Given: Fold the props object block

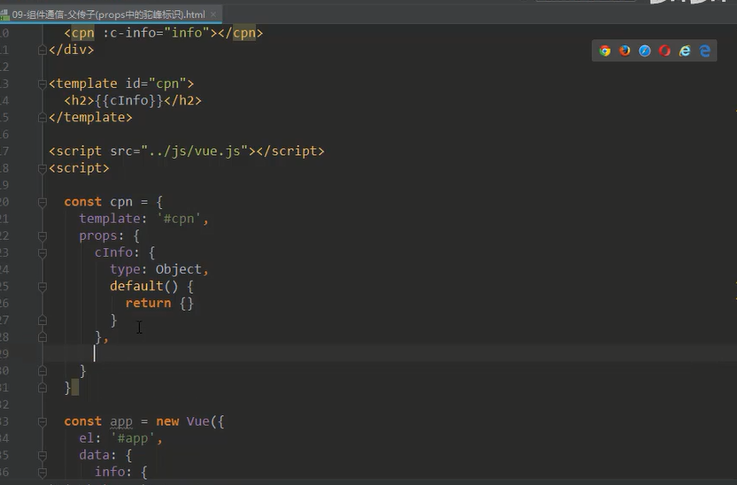Looking at the screenshot, I should point(42,236).
